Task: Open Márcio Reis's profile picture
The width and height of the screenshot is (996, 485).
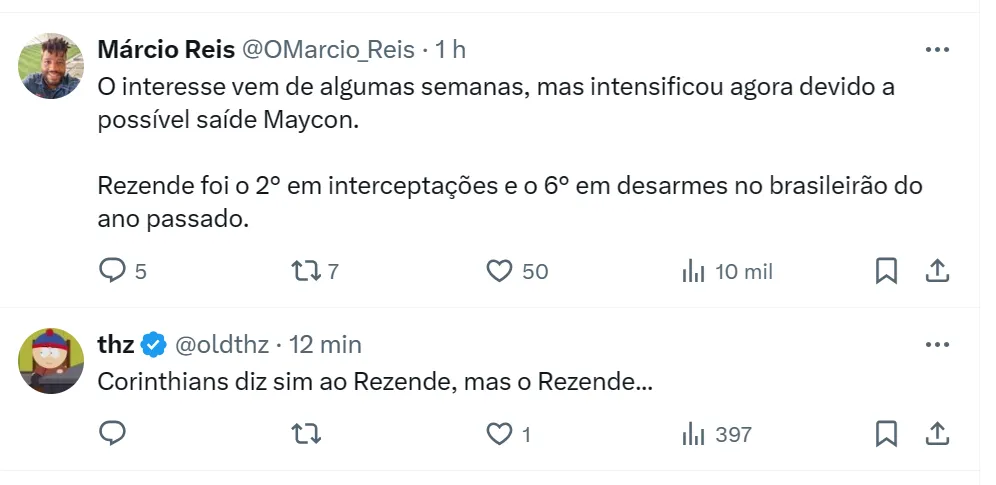Action: pos(51,66)
